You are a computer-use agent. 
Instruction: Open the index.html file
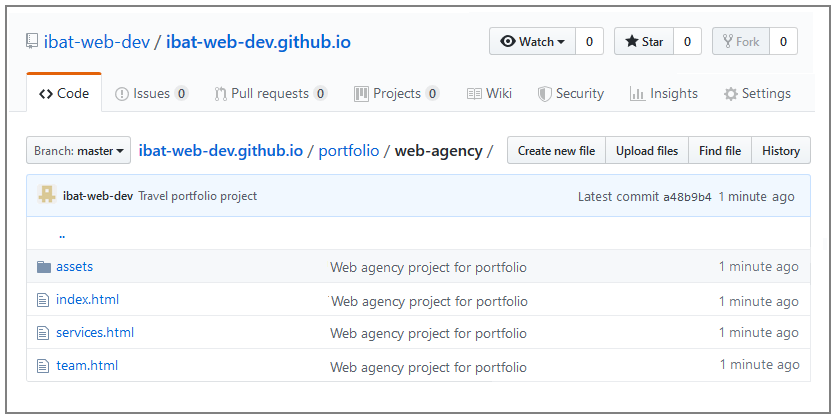point(87,300)
